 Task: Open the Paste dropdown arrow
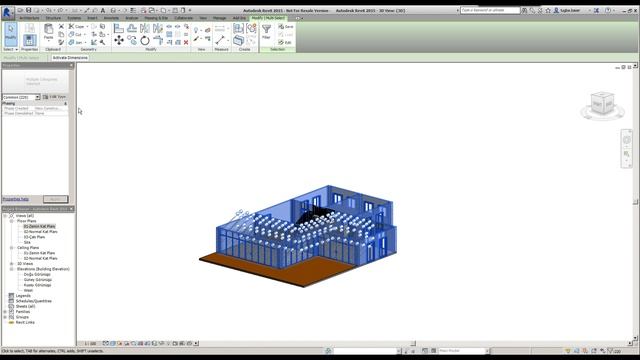pos(49,41)
